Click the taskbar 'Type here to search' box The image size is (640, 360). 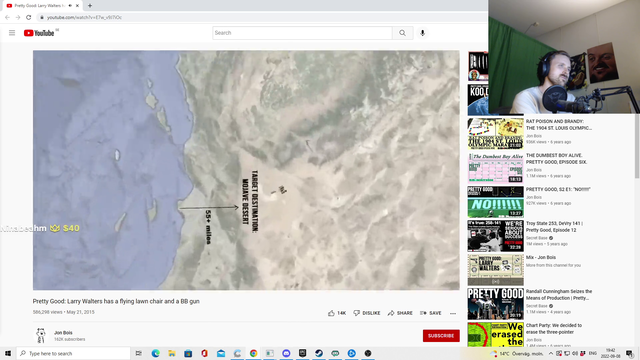73,353
